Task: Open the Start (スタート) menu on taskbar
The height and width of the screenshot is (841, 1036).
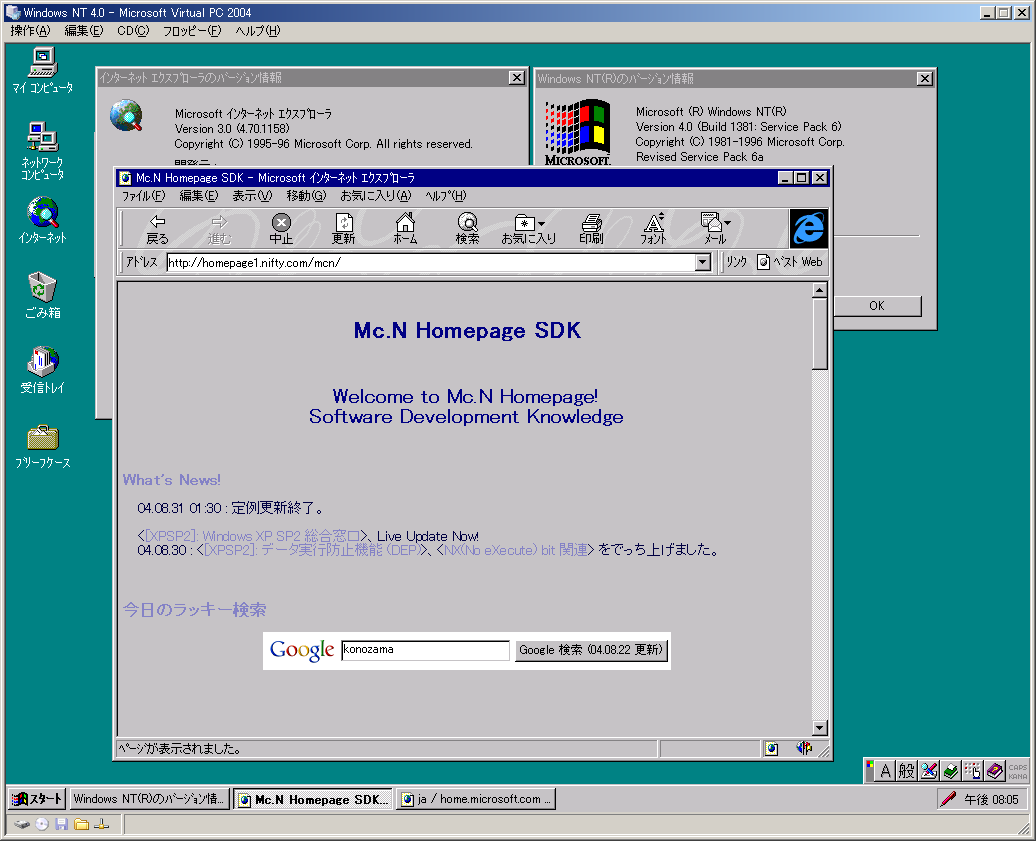Action: [38, 799]
